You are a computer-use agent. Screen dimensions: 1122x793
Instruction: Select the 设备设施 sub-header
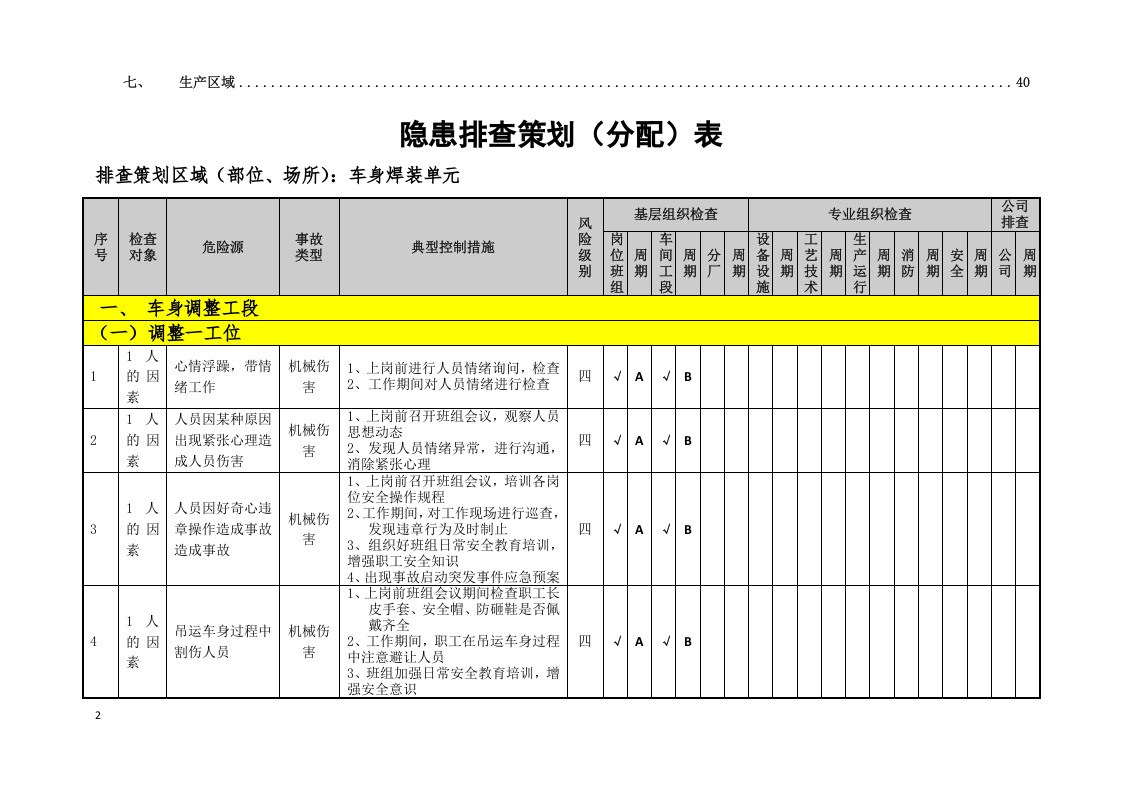[761, 263]
